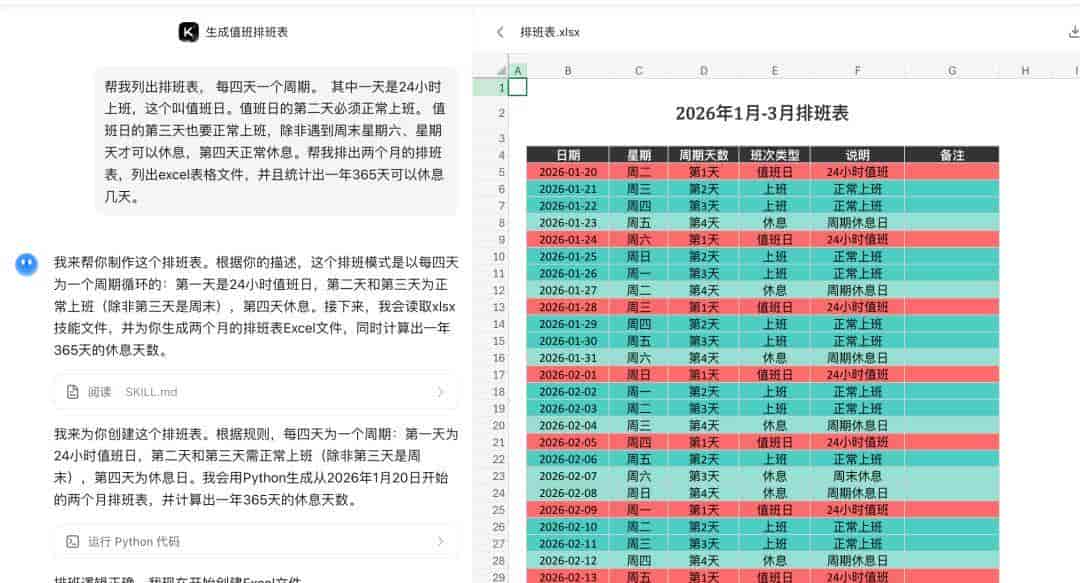Select row 13 header
The width and height of the screenshot is (1080, 583).
point(491,307)
